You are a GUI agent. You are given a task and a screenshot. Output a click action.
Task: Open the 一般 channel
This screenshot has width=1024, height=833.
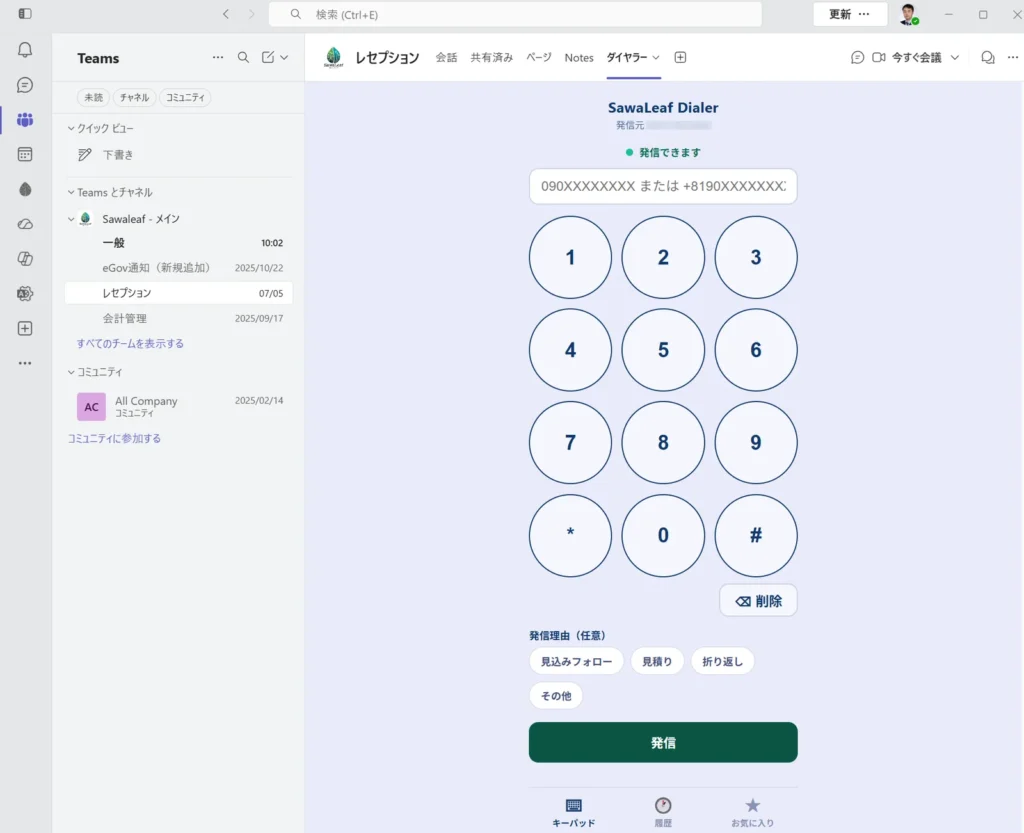pos(178,243)
